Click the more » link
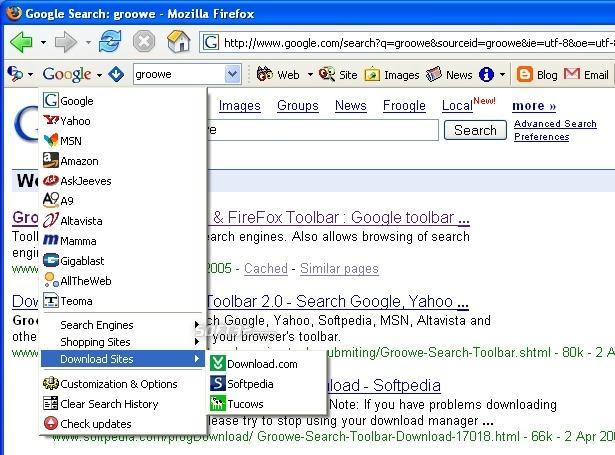The height and width of the screenshot is (455, 615). pos(534,106)
